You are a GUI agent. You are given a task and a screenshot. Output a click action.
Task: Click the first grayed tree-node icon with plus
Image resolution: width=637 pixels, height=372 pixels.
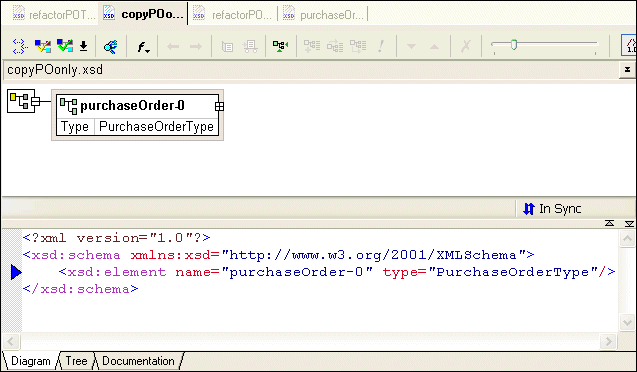(312, 46)
